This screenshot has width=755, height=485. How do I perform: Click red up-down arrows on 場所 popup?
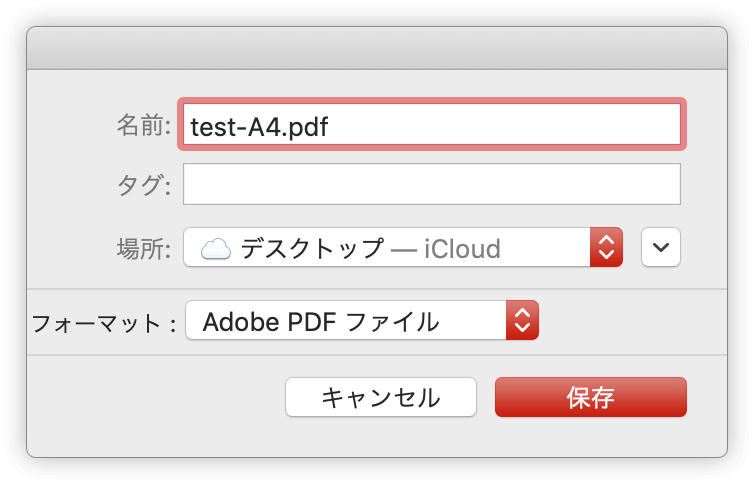tap(606, 247)
